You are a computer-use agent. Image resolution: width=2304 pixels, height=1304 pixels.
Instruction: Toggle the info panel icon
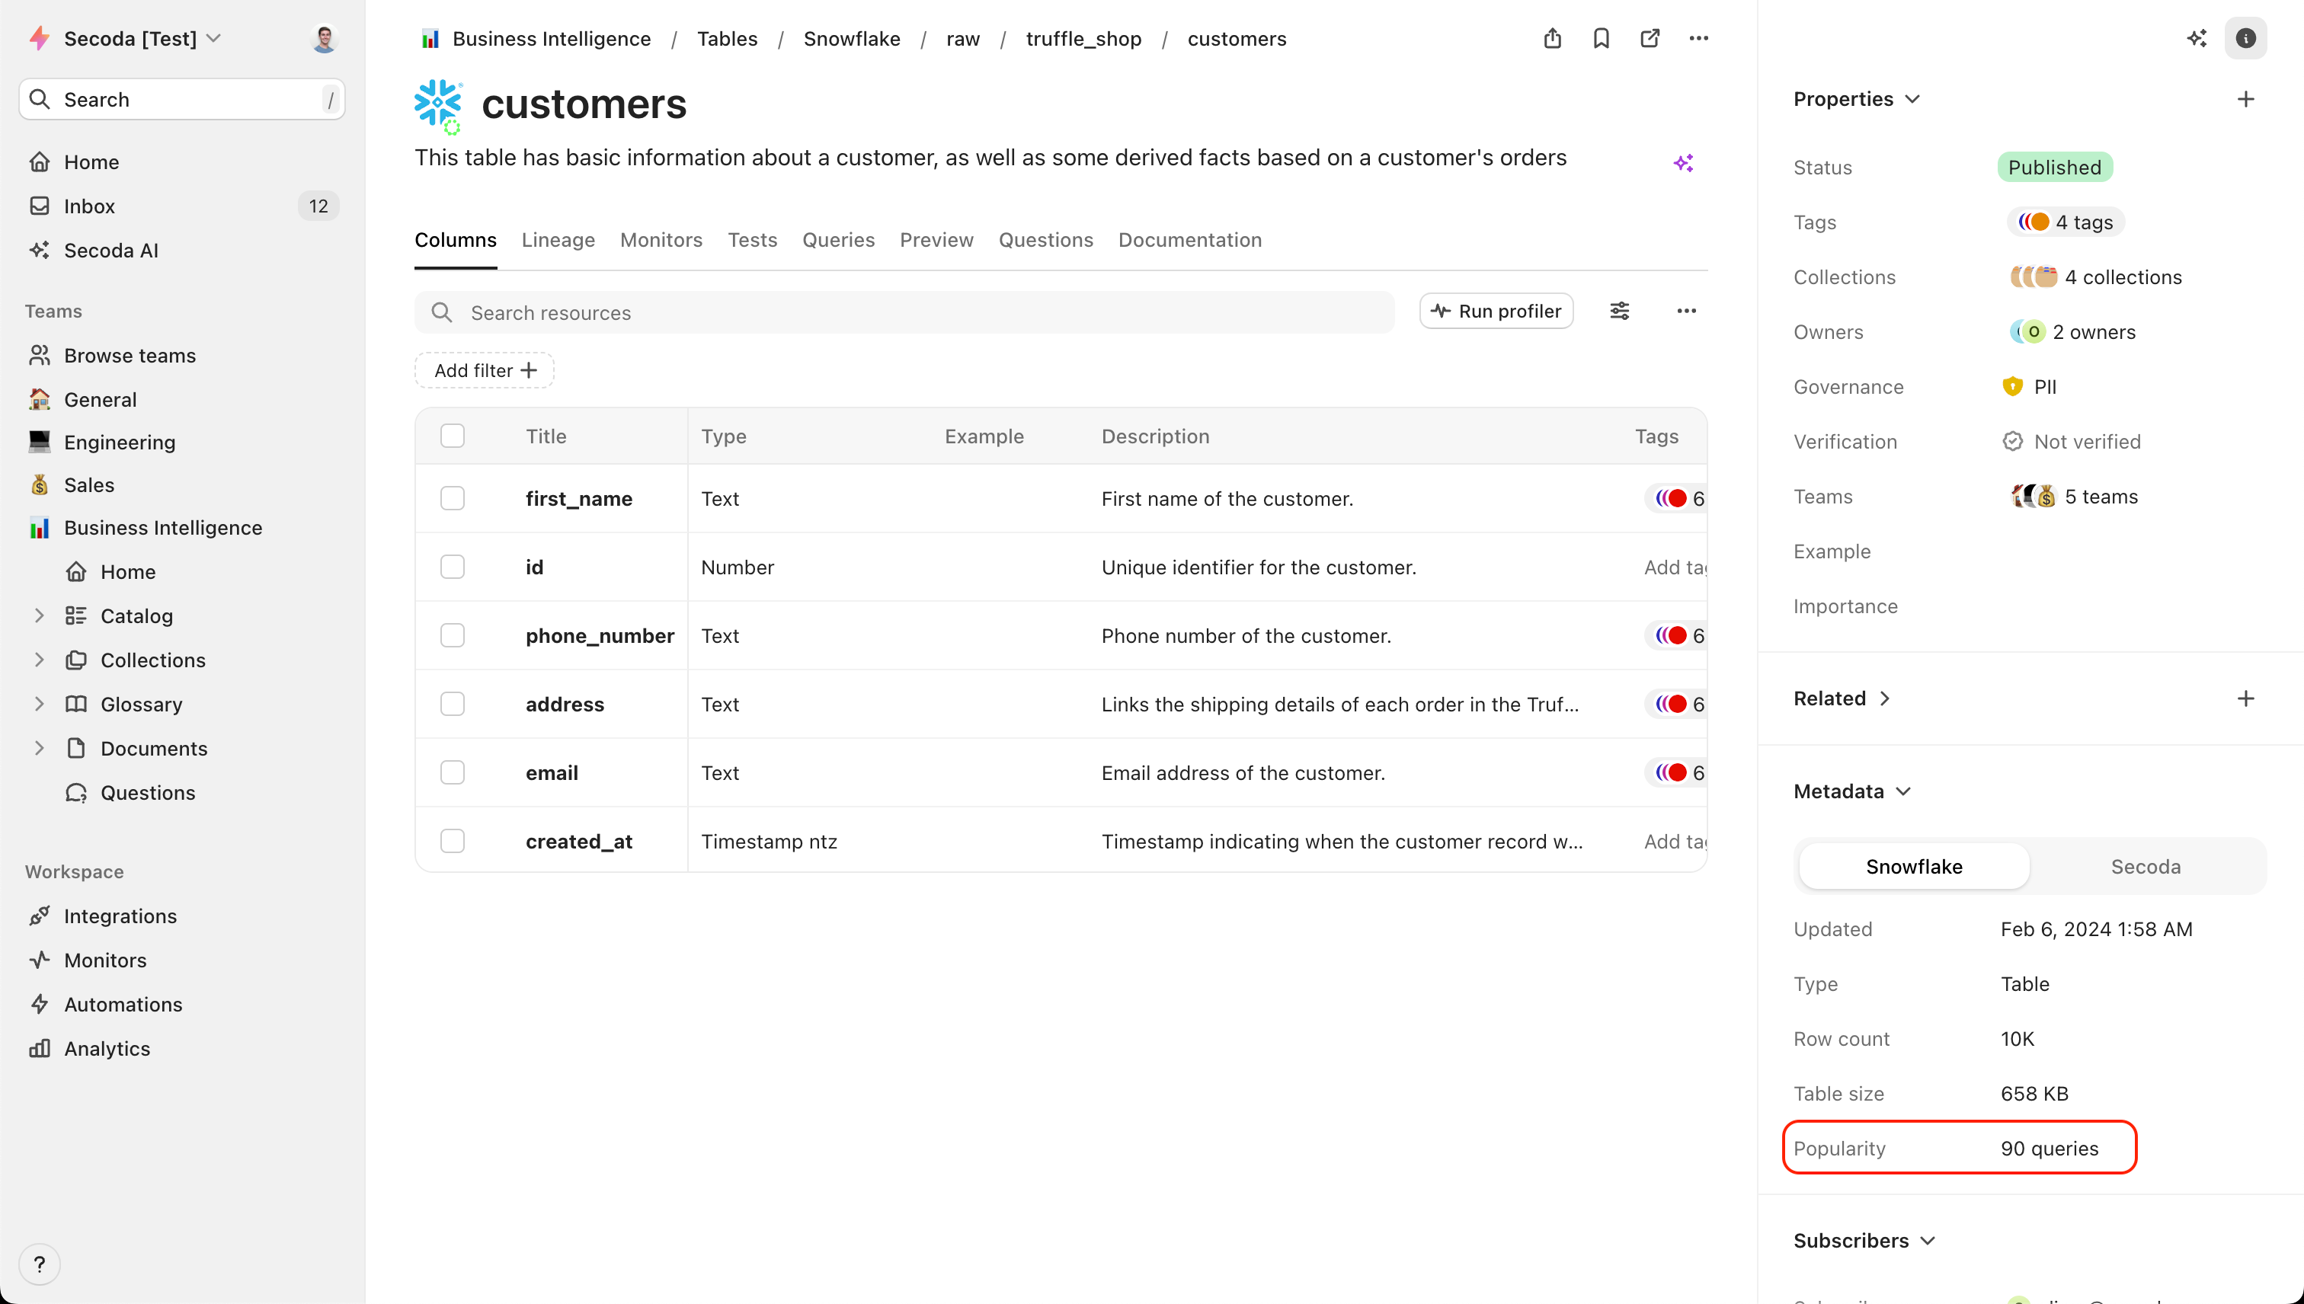coord(2245,38)
